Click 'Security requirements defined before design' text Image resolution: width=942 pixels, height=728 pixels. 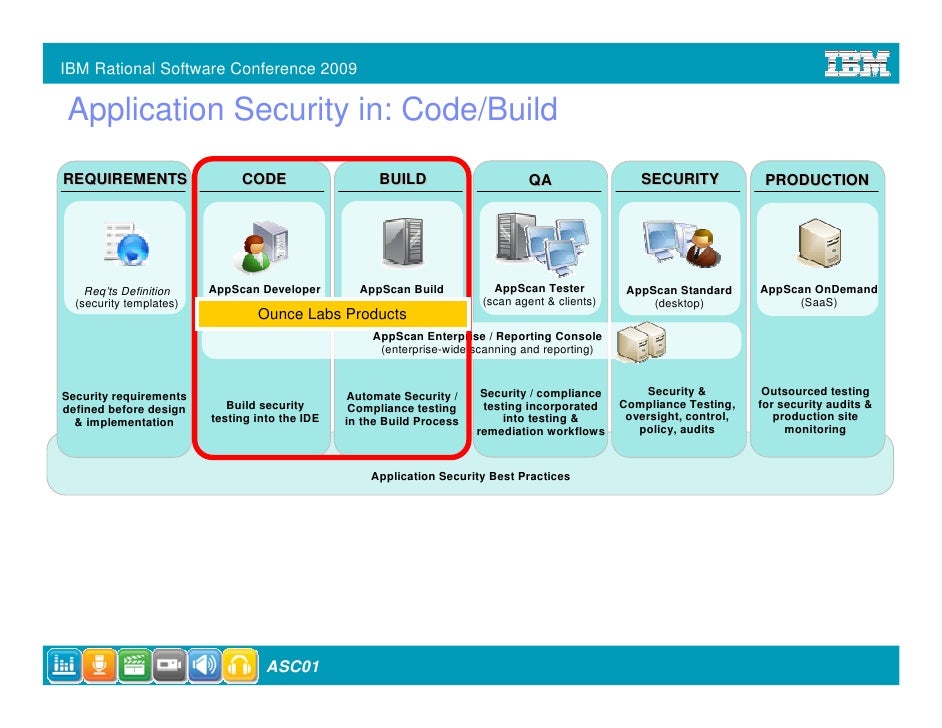(124, 409)
